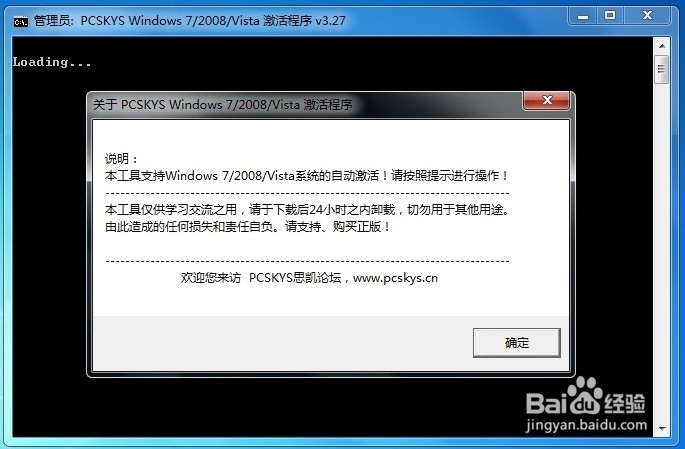The width and height of the screenshot is (685, 449).
Task: Open the cmd icon system menu
Action: (20, 21)
